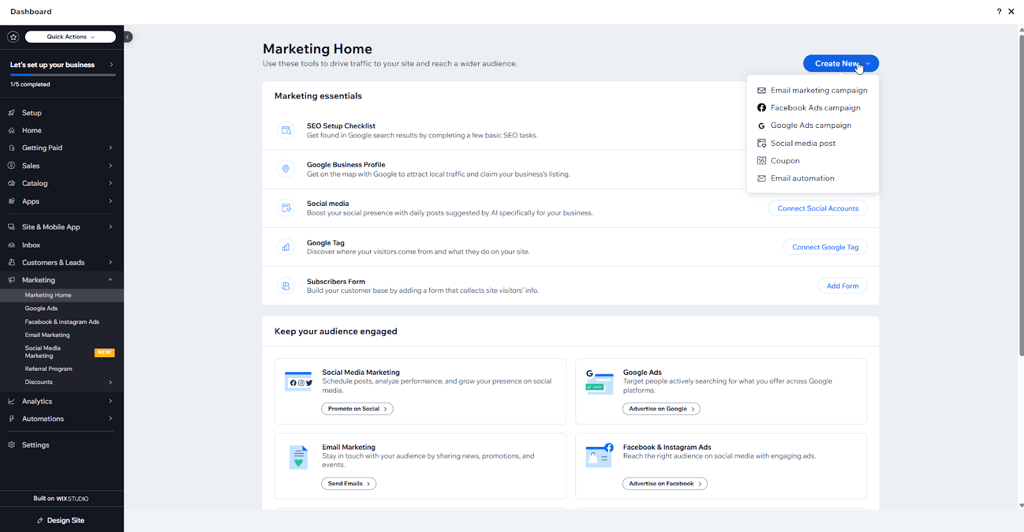
Task: Click Advertise on Facebook button
Action: pos(665,484)
